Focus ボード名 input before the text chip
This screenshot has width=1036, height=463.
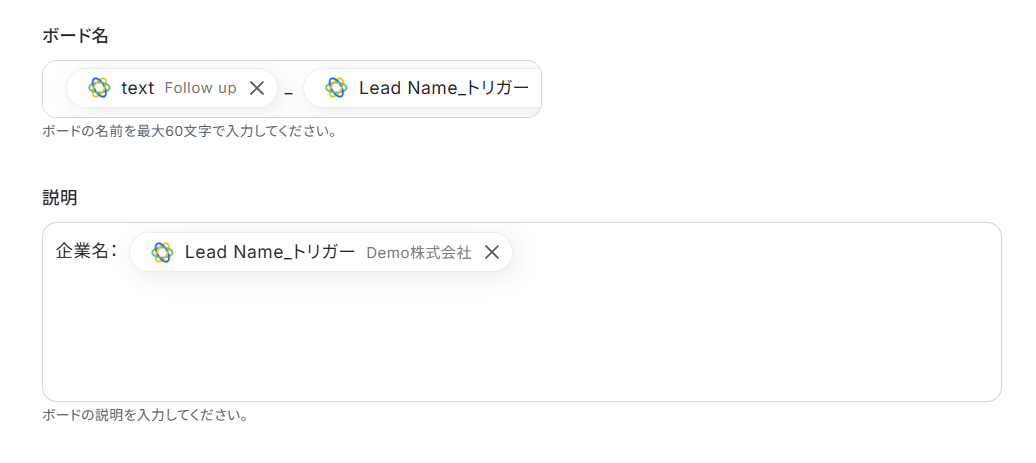(x=56, y=89)
